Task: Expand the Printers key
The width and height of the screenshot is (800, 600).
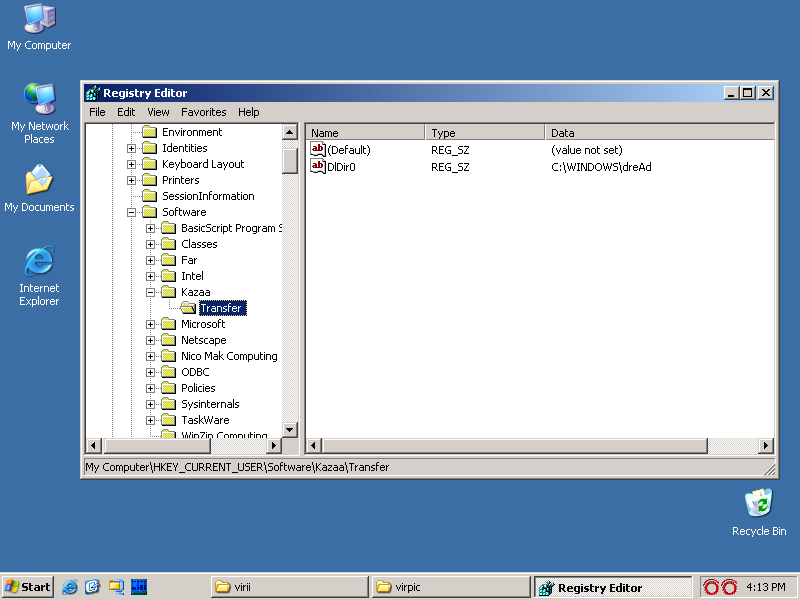Action: pos(131,180)
